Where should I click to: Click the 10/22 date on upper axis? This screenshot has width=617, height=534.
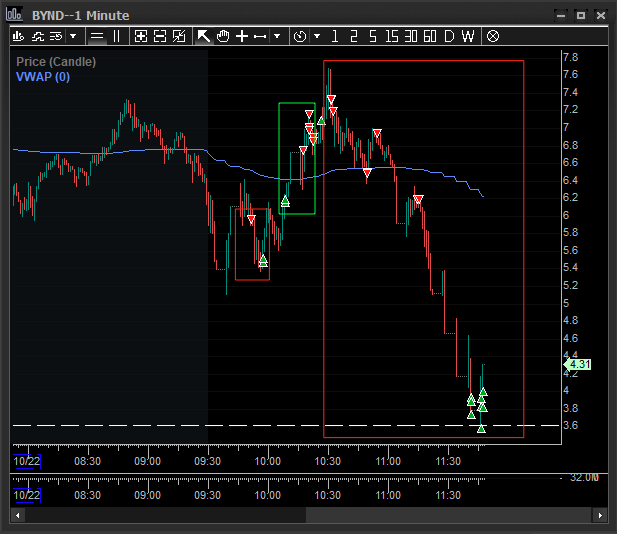27,461
